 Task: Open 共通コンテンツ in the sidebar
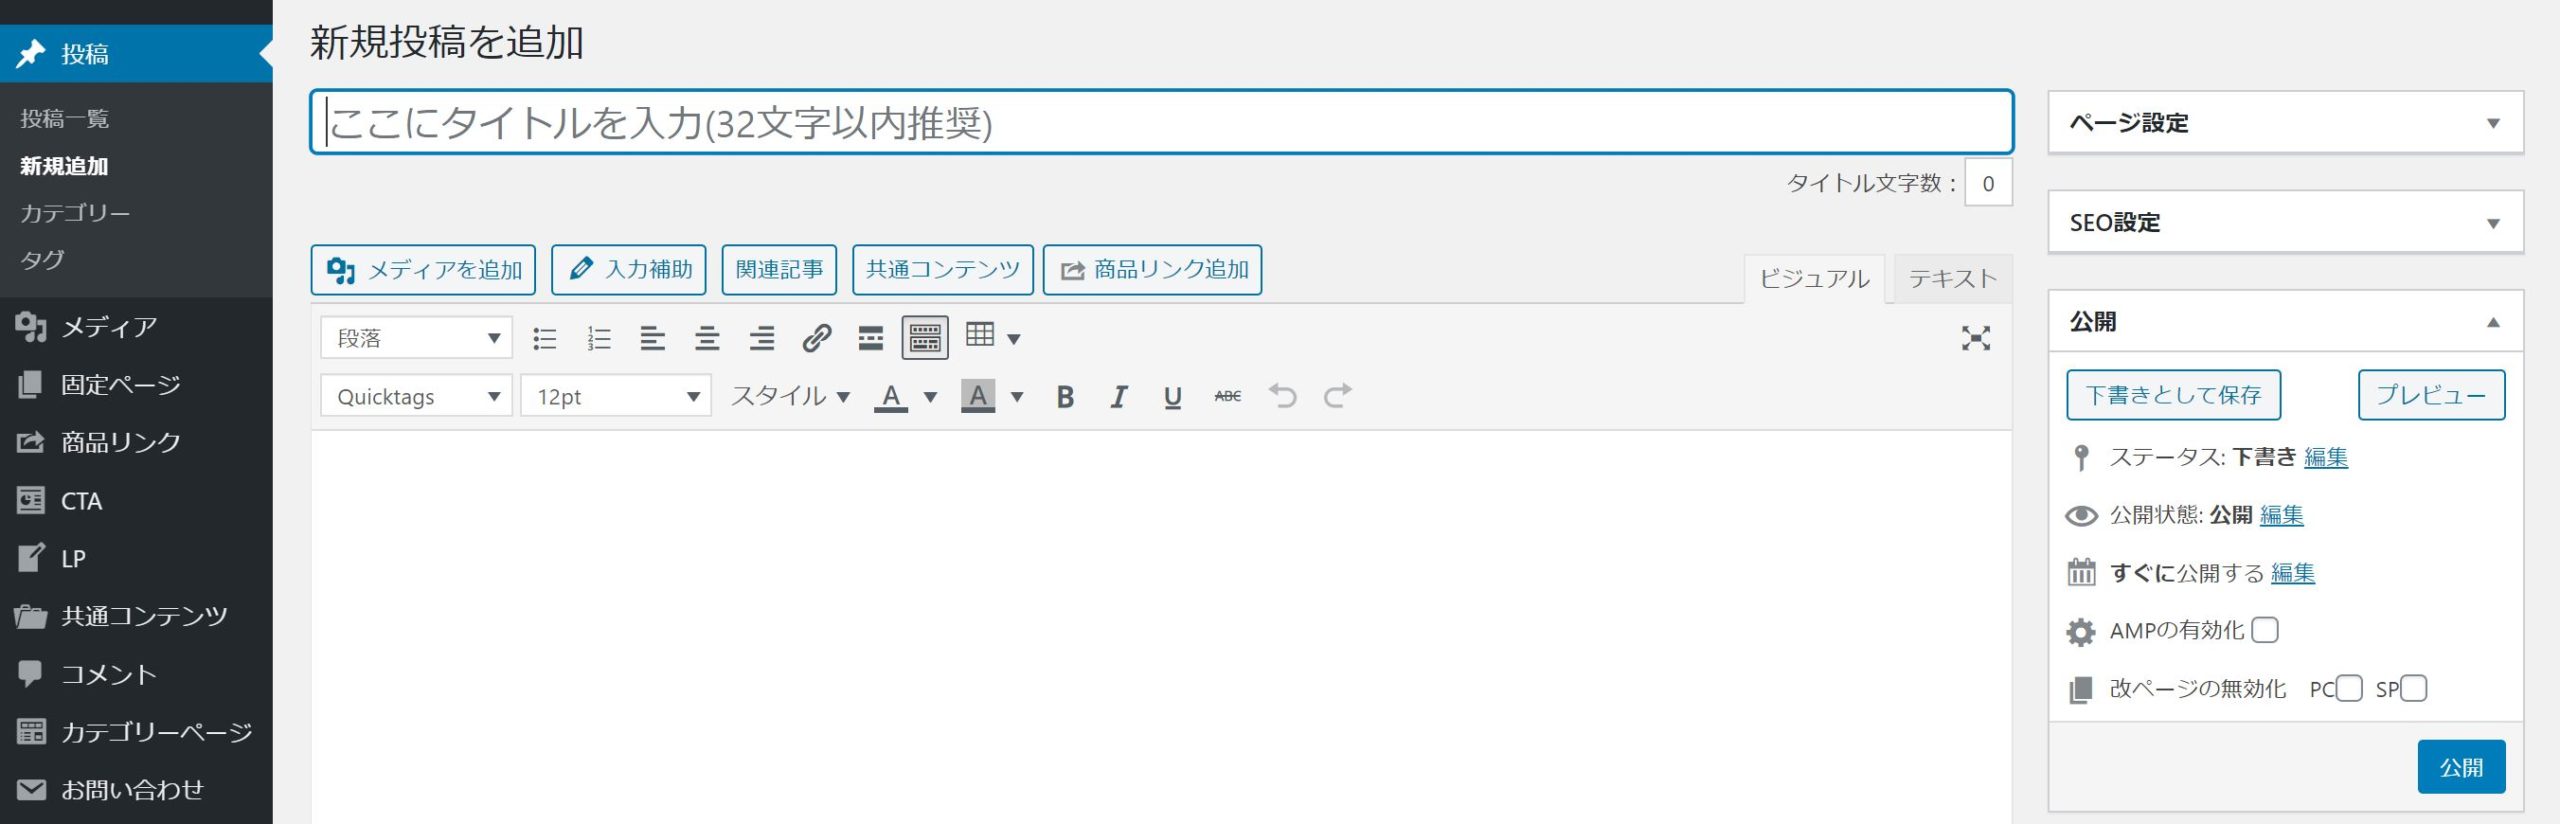pyautogui.click(x=136, y=616)
